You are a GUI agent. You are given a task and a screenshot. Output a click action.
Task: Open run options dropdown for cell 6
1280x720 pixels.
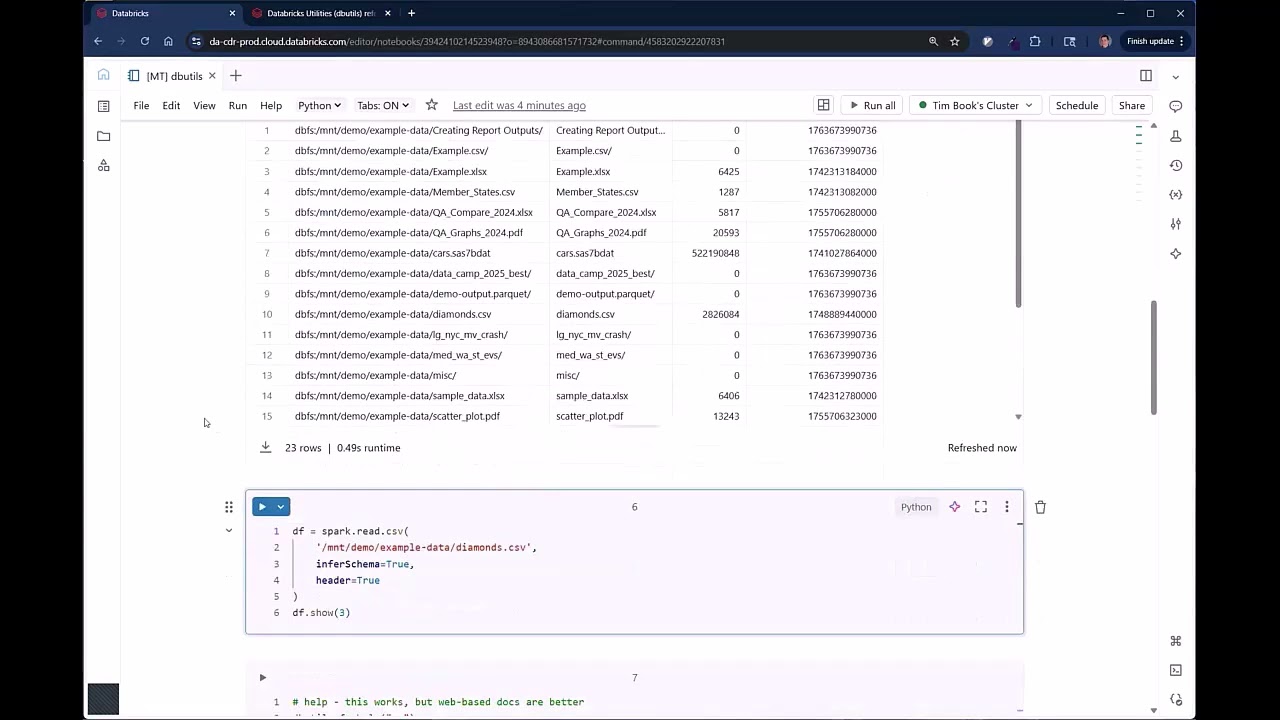tap(281, 507)
